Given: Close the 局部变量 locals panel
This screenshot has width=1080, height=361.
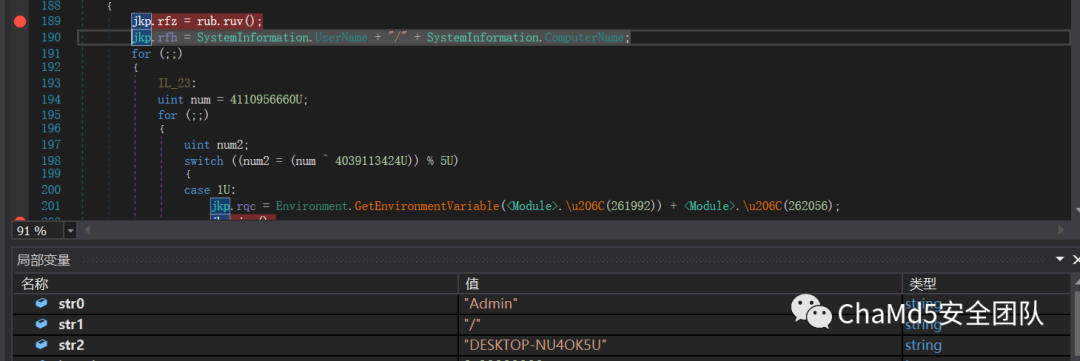Looking at the screenshot, I should pyautogui.click(x=1077, y=259).
